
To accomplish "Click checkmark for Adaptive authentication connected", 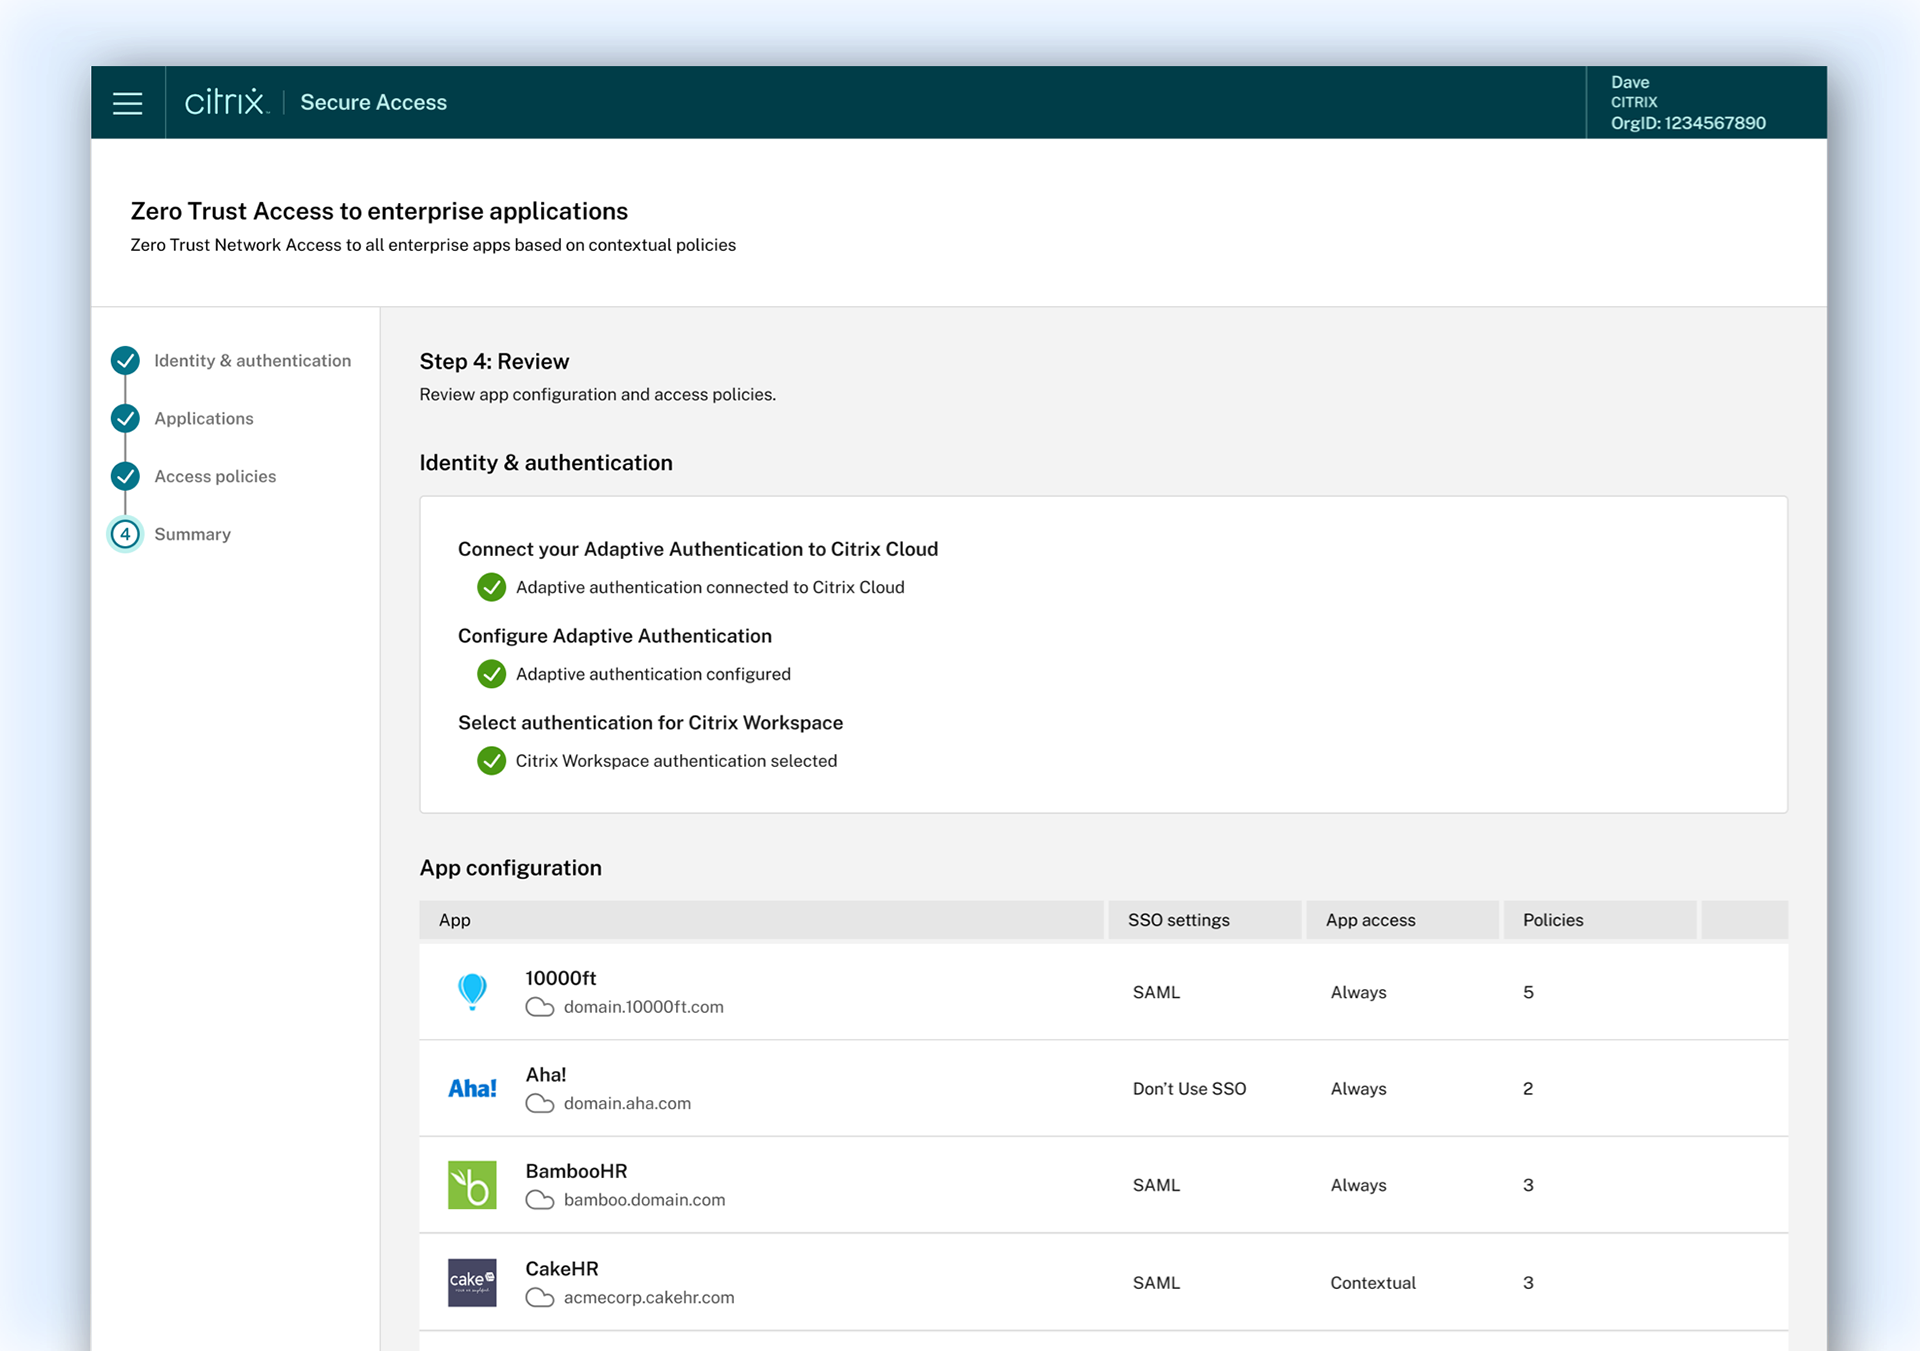I will coord(491,587).
